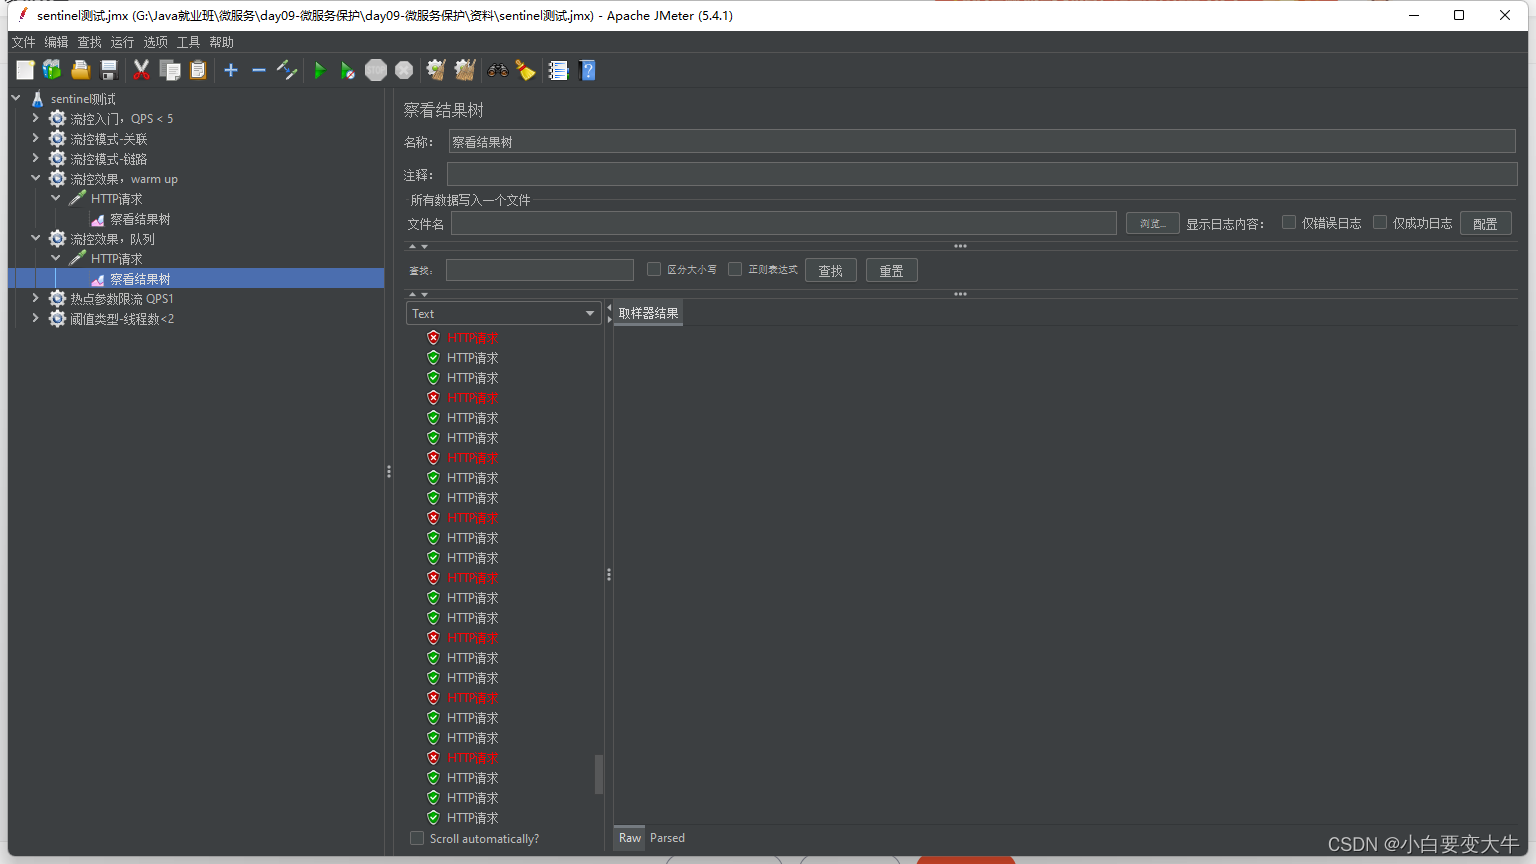The height and width of the screenshot is (864, 1536).
Task: Click the 名称 input field
Action: click(982, 142)
